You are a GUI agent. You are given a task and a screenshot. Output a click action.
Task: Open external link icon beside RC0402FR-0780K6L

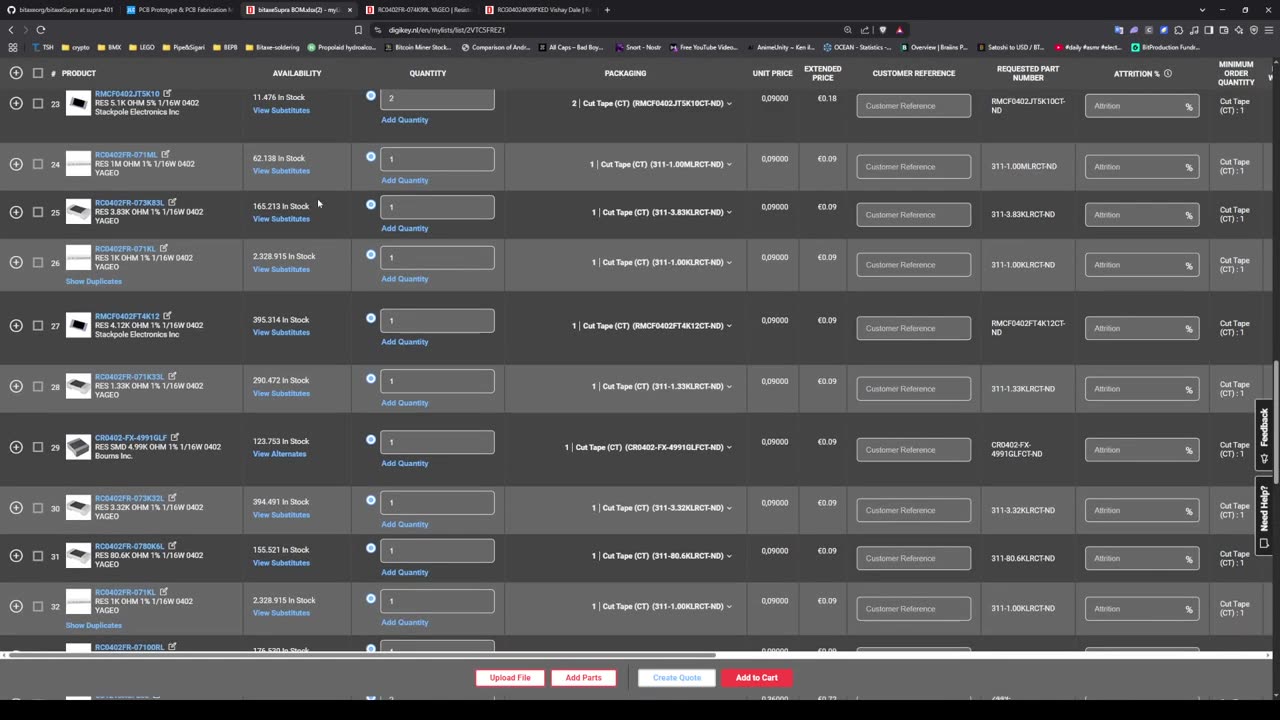point(172,546)
